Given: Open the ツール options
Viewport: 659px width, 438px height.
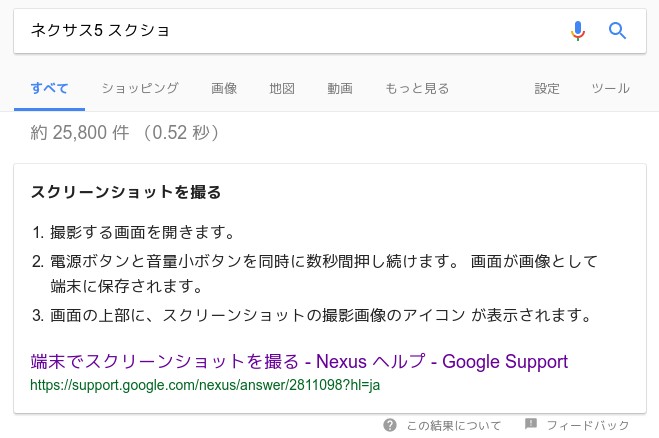Looking at the screenshot, I should (611, 88).
